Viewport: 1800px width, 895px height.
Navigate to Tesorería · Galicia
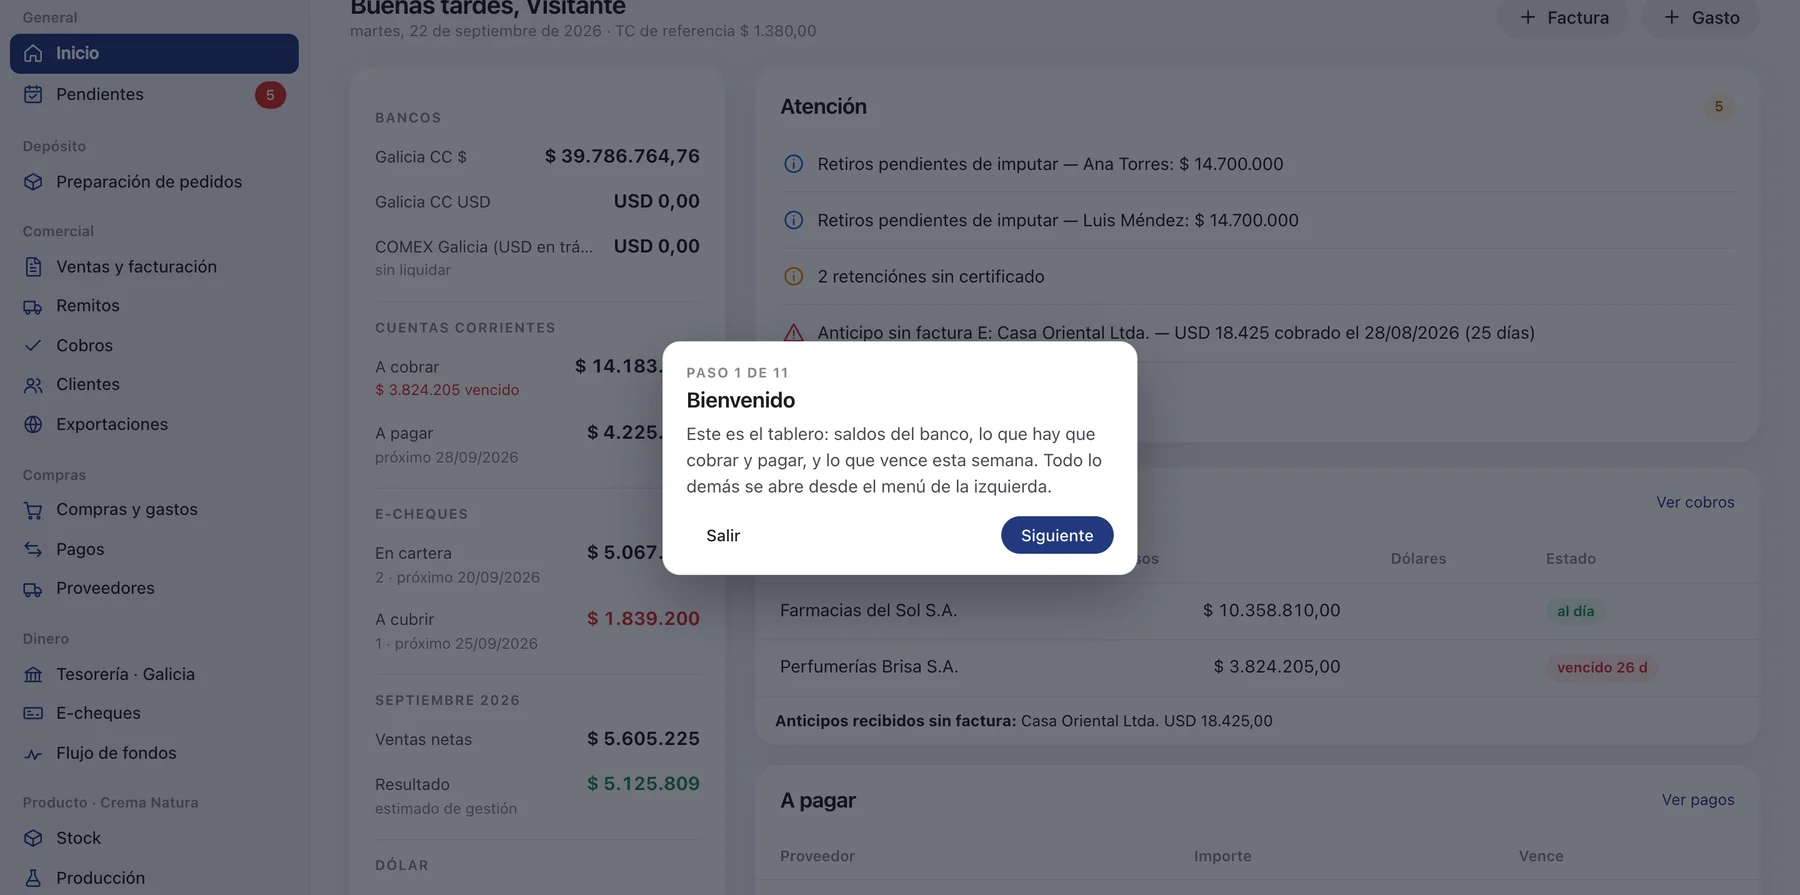[x=154, y=674]
